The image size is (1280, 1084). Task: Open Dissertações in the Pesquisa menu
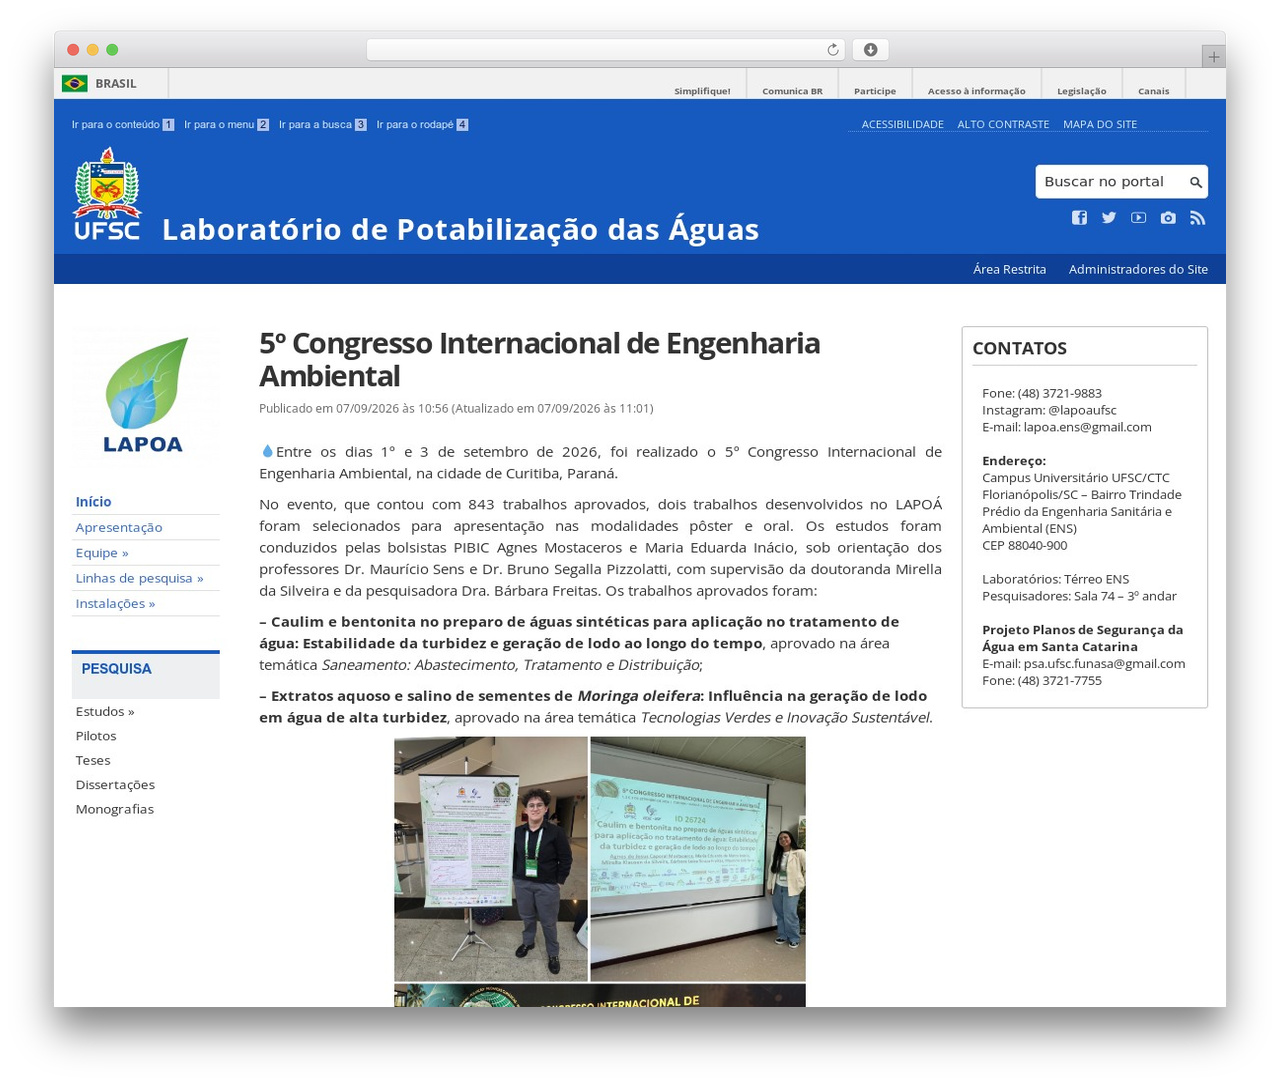115,785
